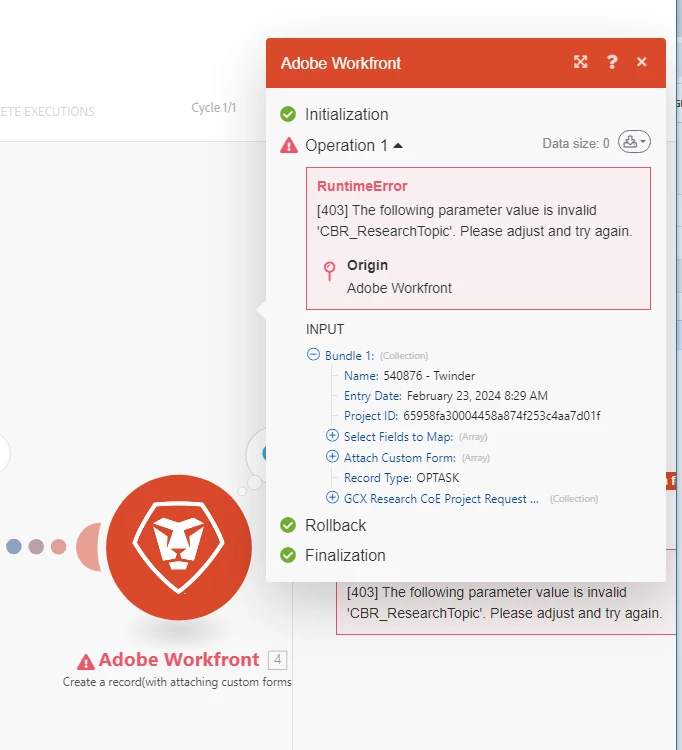
Task: Click the Data size: 0 label
Action: click(x=576, y=143)
